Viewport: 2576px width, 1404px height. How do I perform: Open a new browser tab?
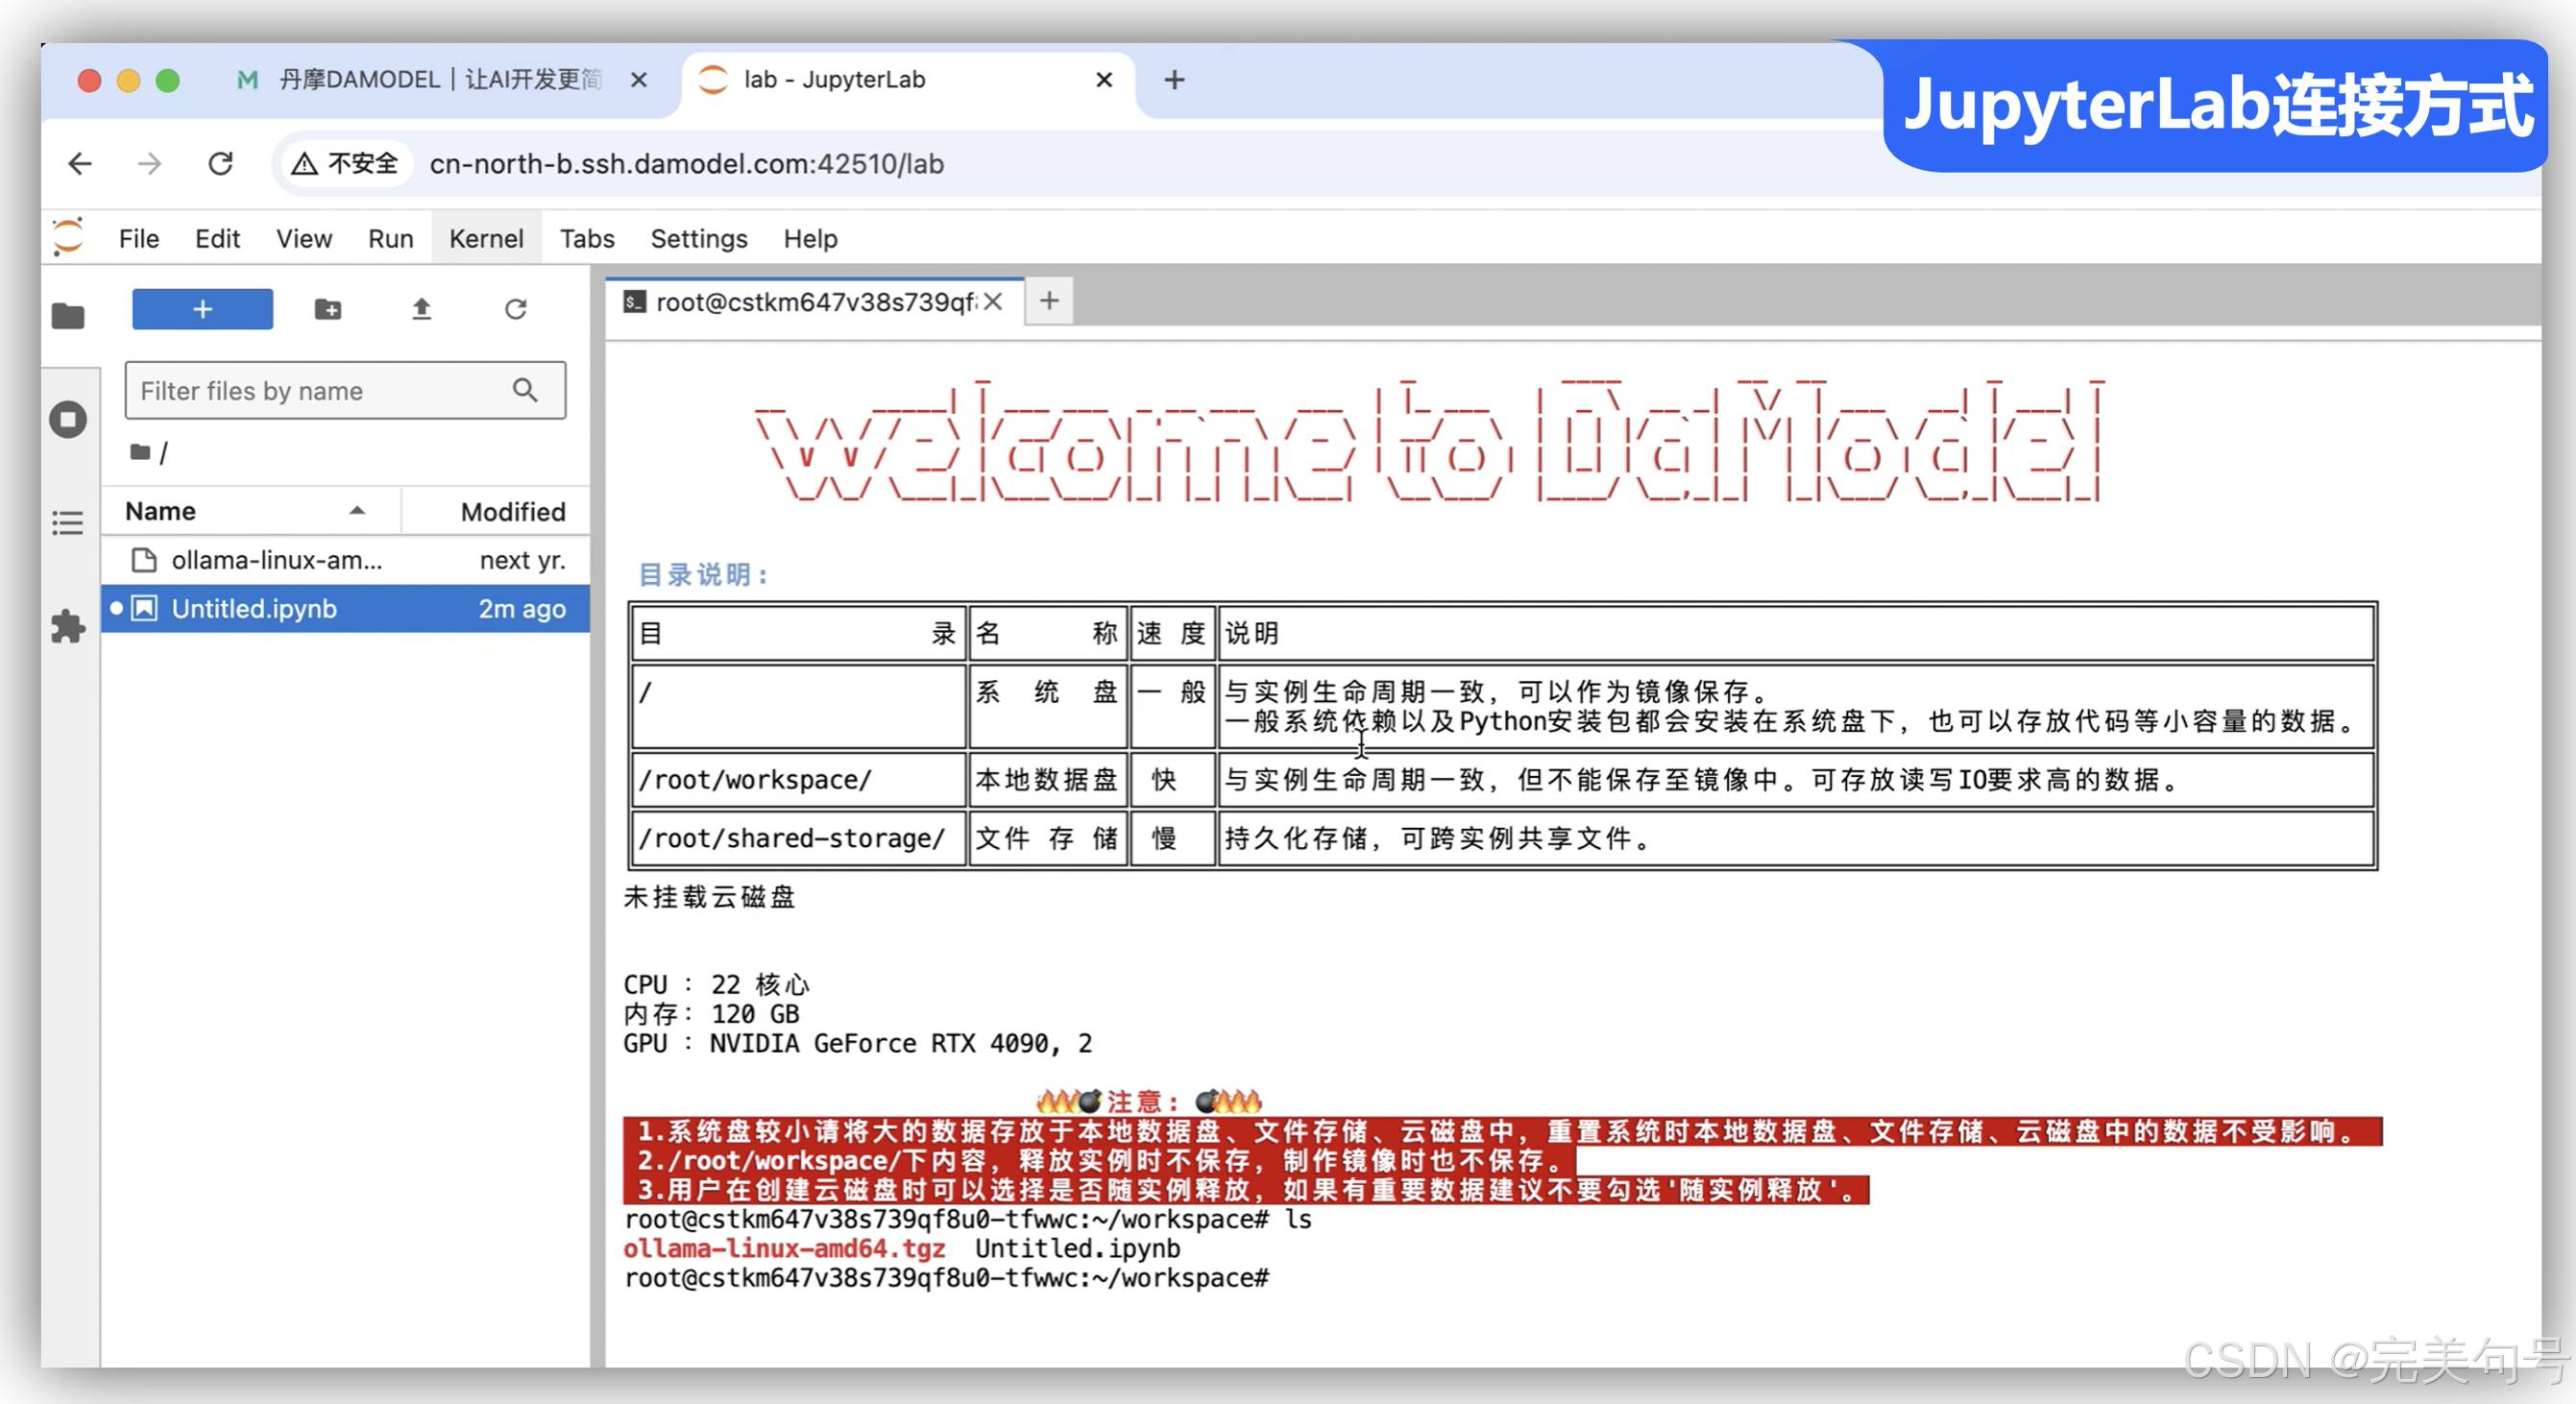[1175, 80]
